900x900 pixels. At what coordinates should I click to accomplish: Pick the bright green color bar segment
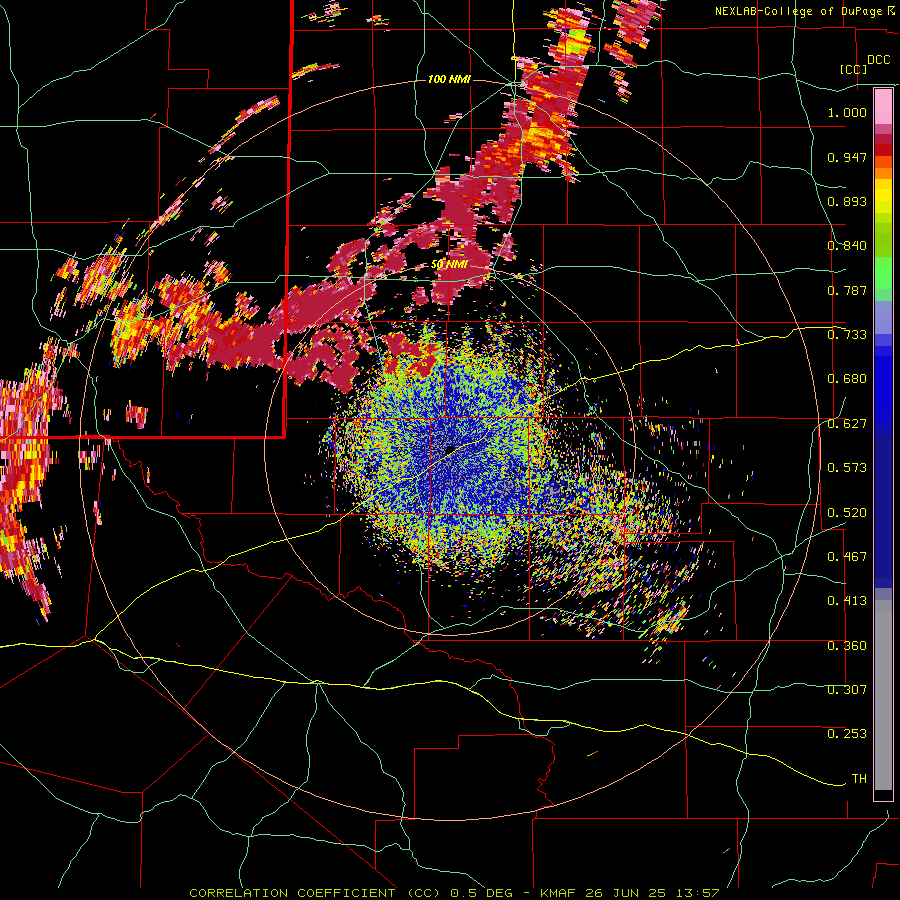click(x=883, y=273)
